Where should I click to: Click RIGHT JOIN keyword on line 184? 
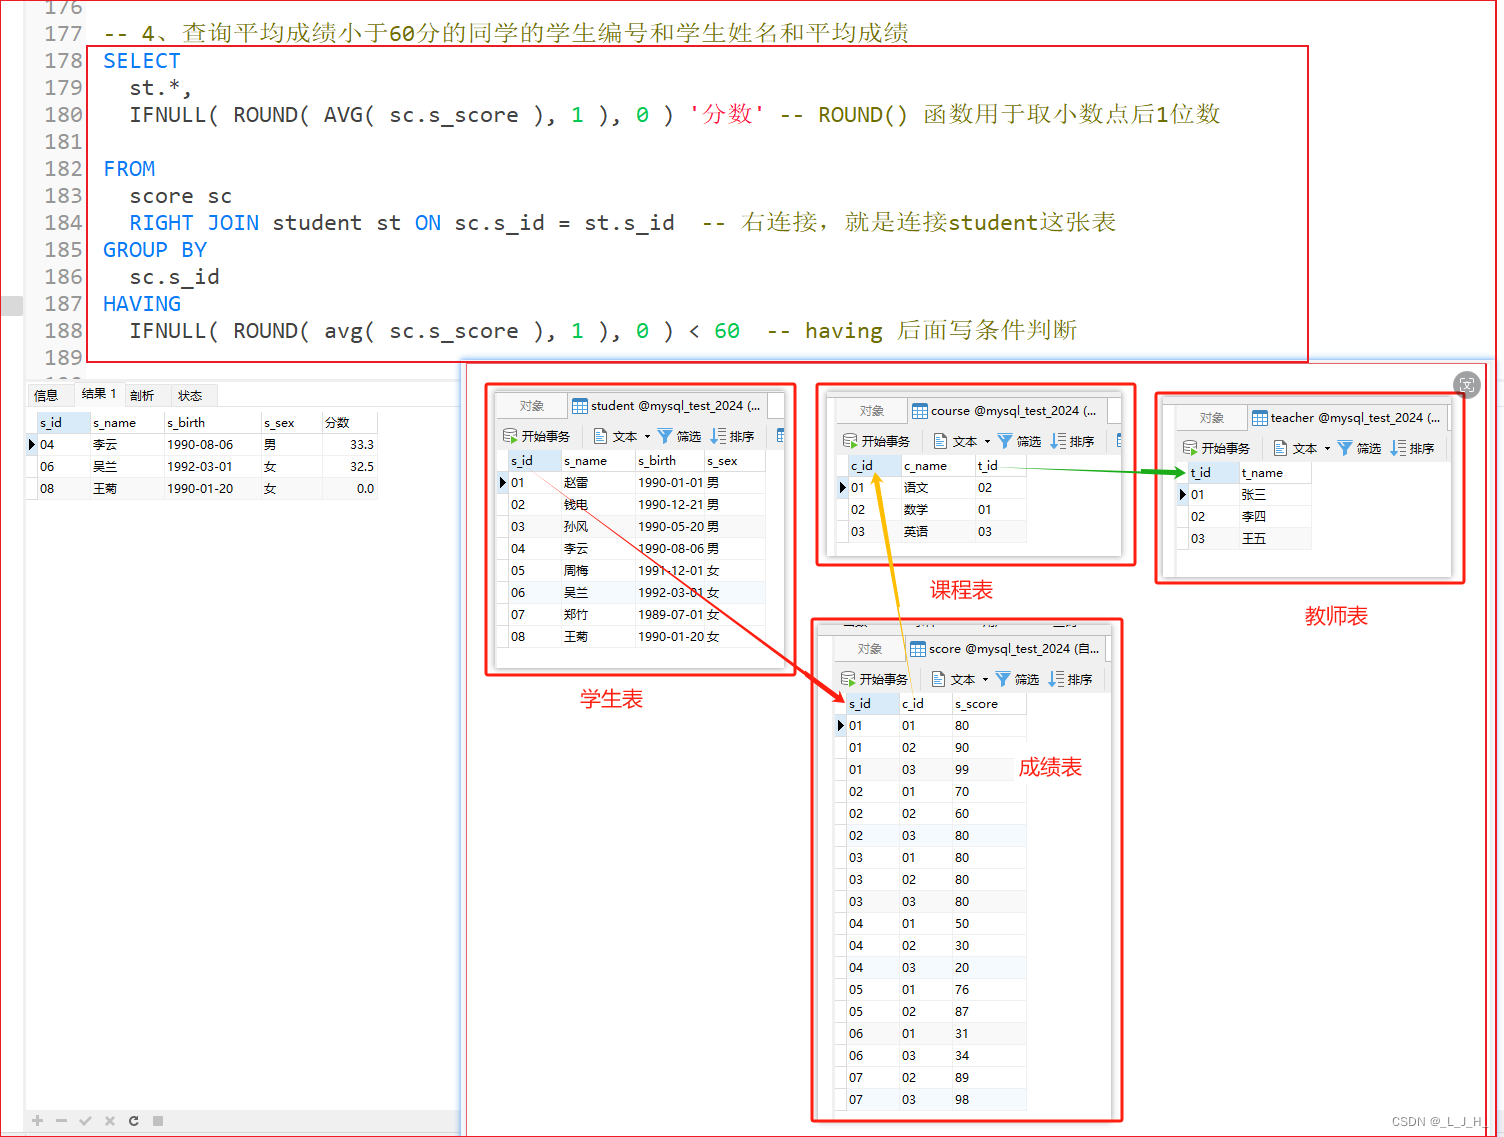tap(194, 223)
